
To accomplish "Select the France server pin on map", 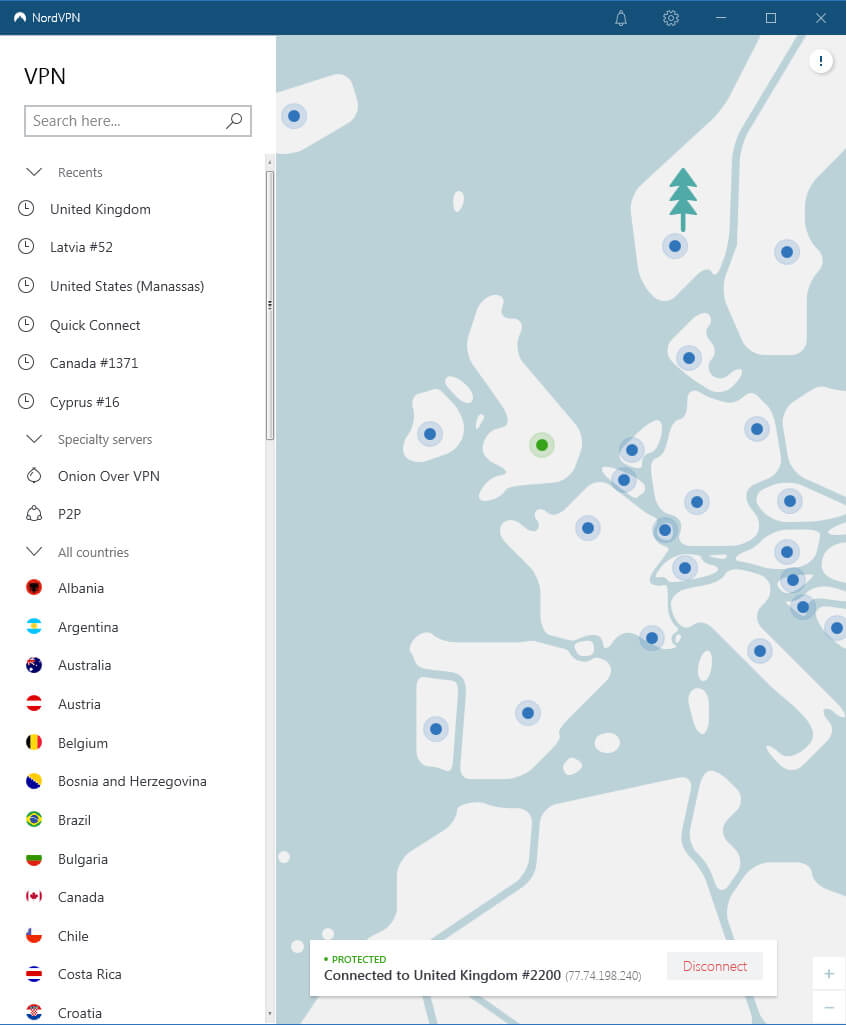I will [x=588, y=528].
